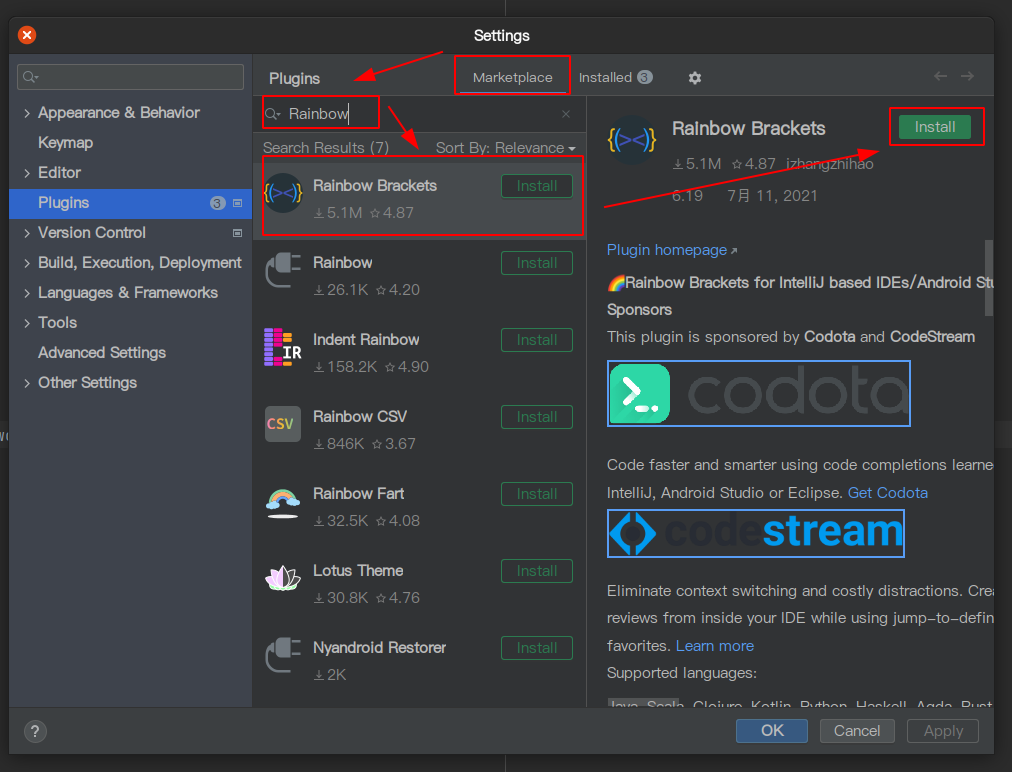Clear the plugin search with X icon
Image resolution: width=1012 pixels, height=772 pixels.
pos(566,114)
